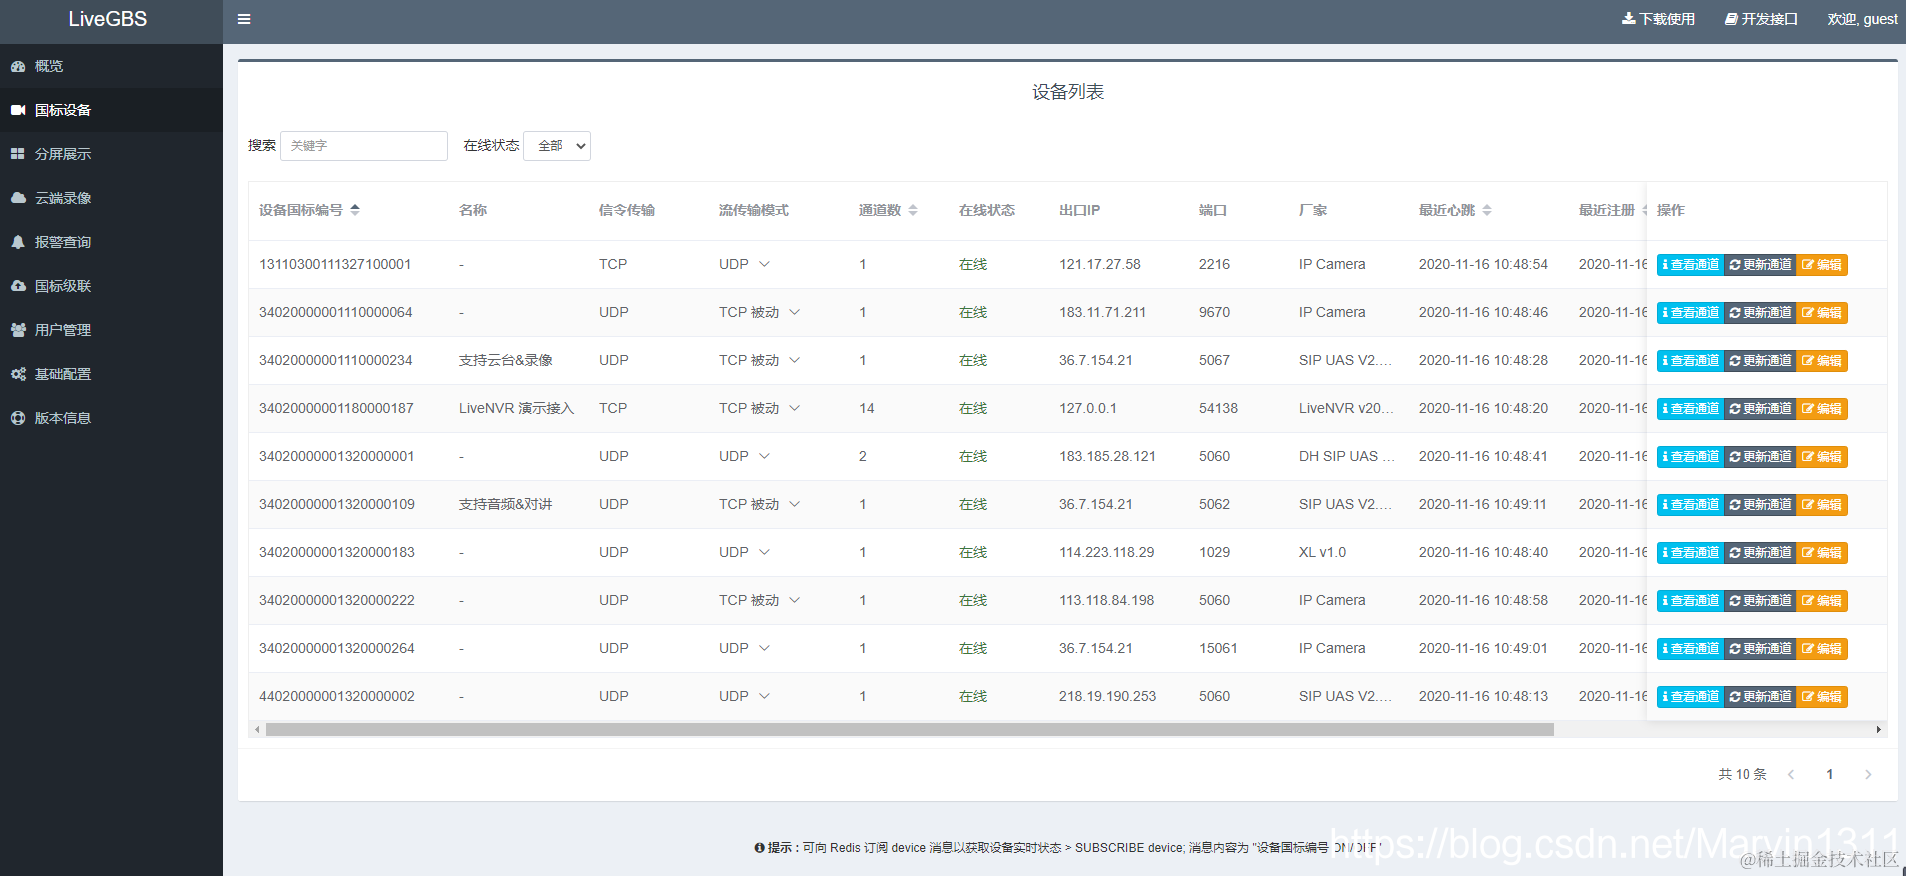This screenshot has width=1906, height=876.
Task: Click the 版本信息 icon
Action: [x=18, y=418]
